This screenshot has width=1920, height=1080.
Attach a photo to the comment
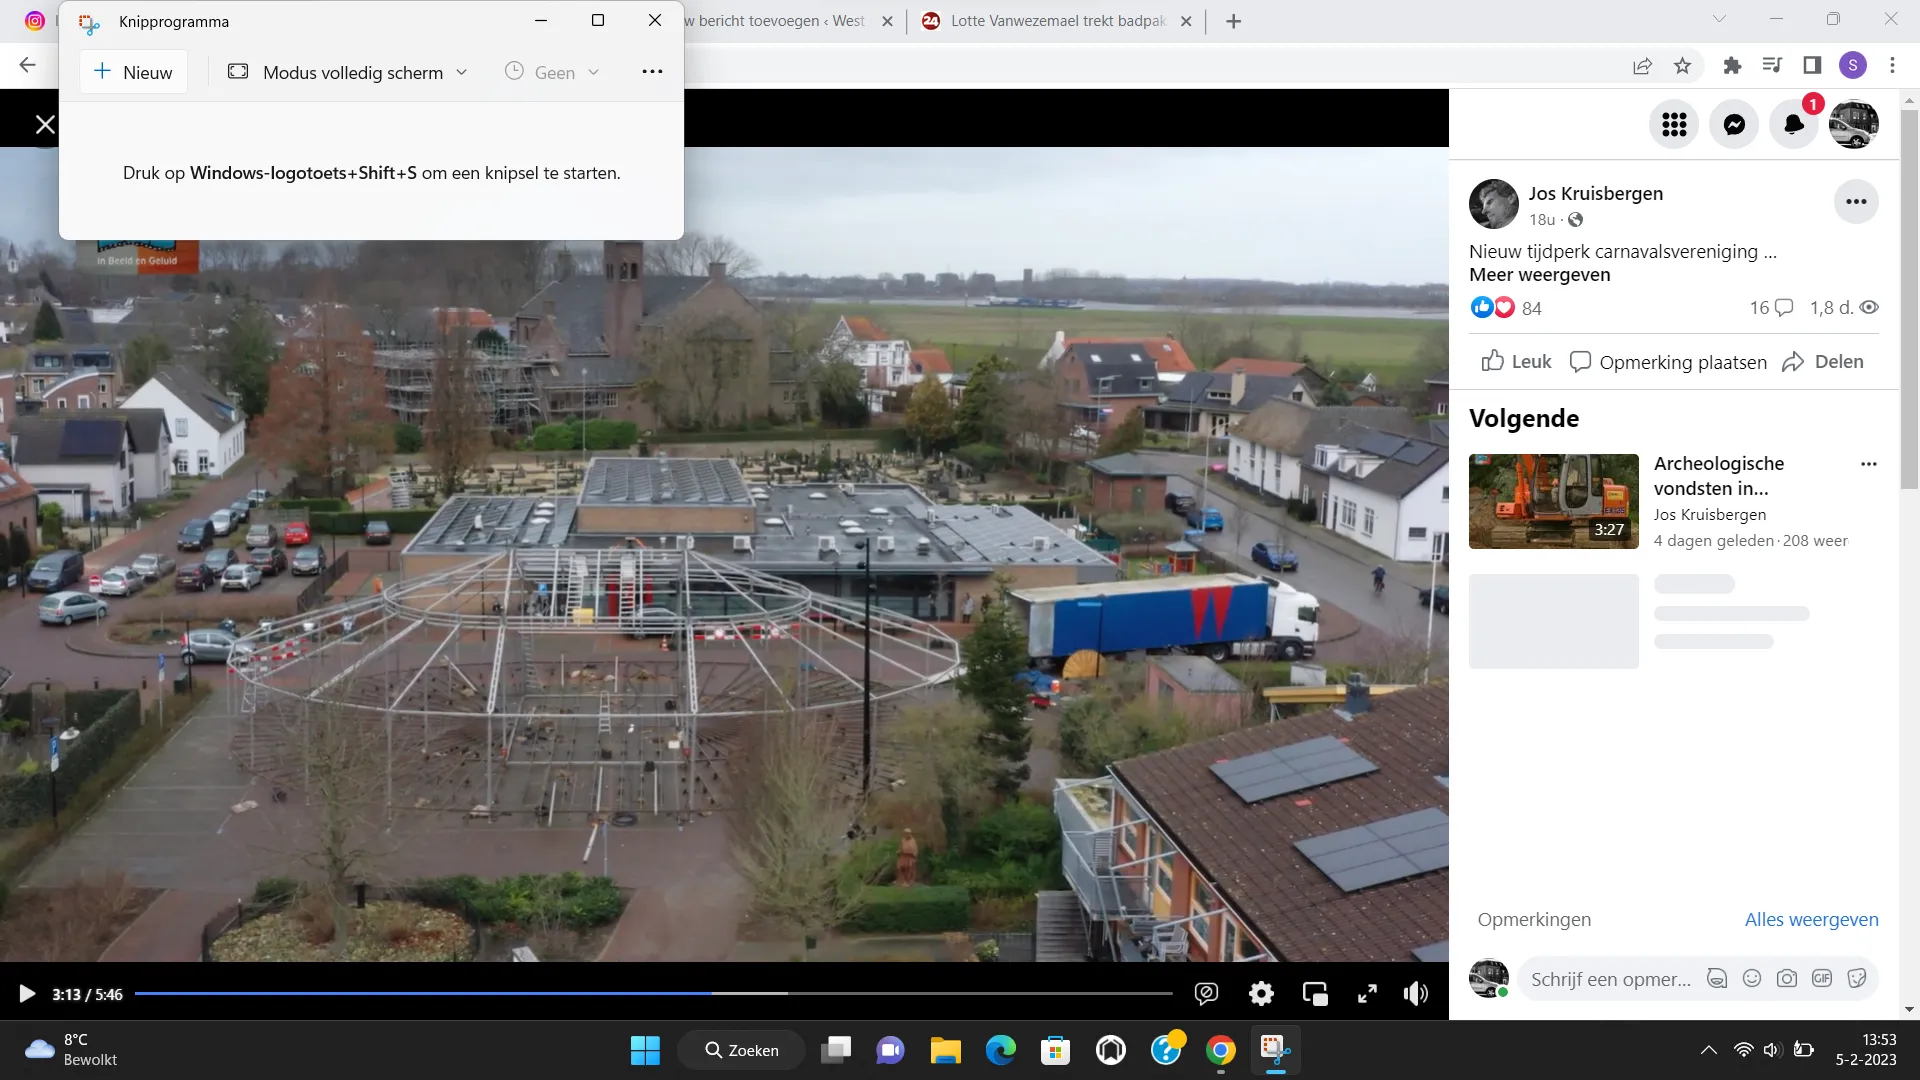[x=1787, y=979]
